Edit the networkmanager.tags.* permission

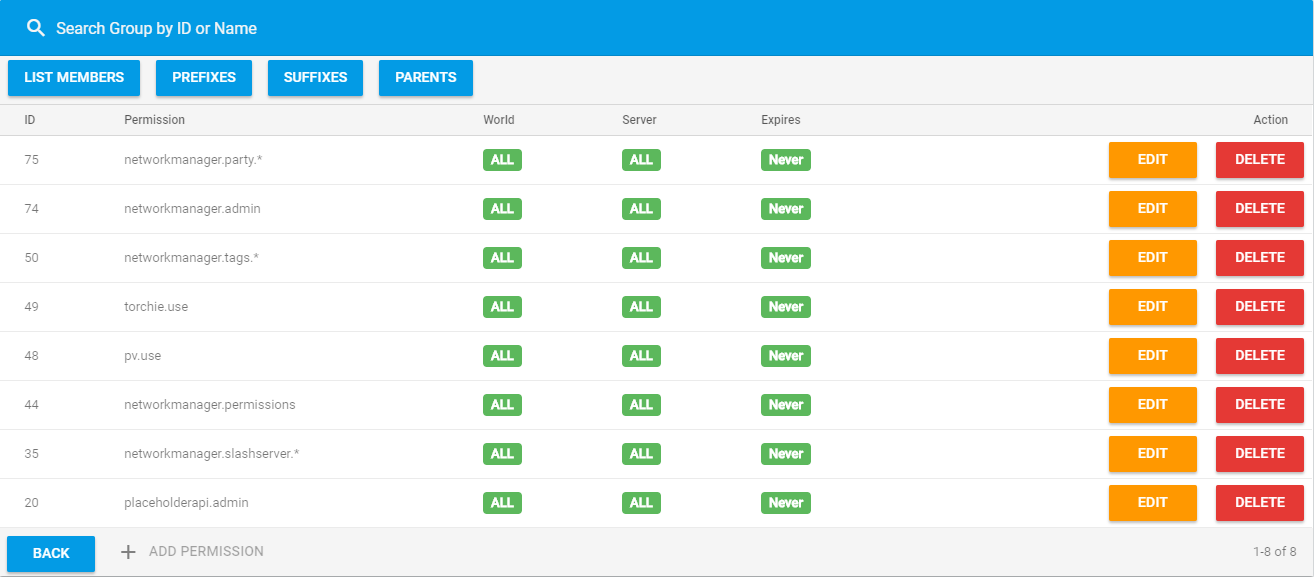(x=1152, y=258)
